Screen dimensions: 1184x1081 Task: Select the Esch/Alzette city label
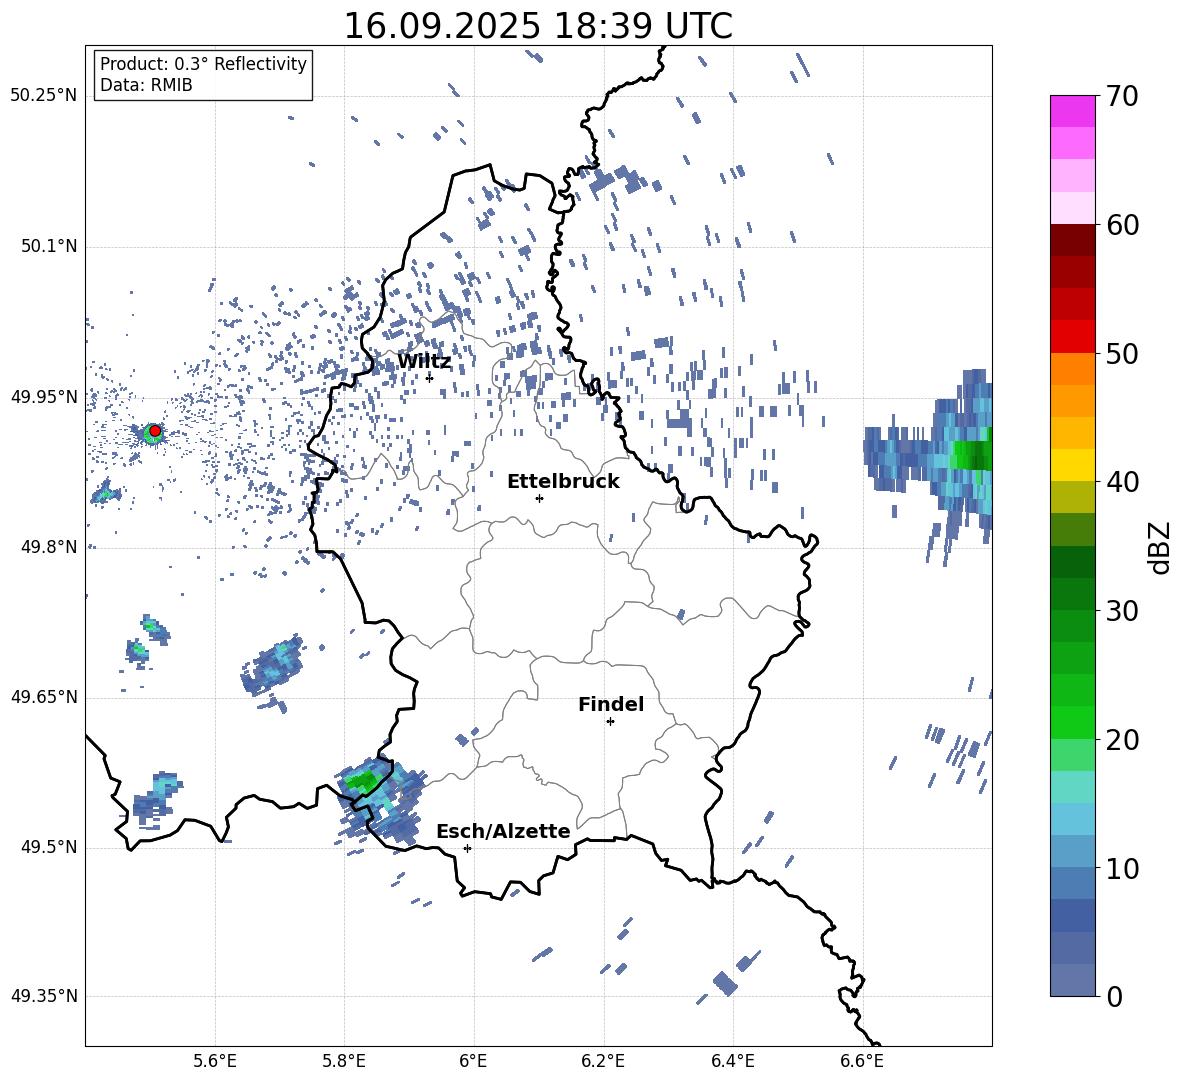pos(503,831)
